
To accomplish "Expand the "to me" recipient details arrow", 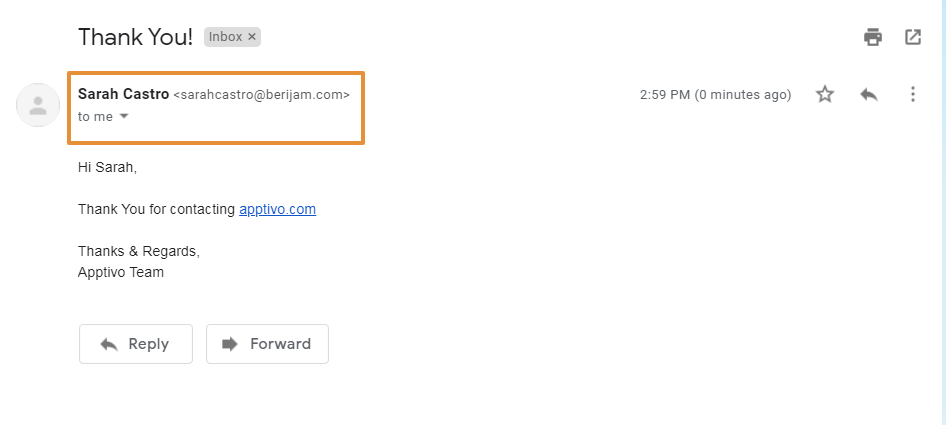I will coord(124,116).
